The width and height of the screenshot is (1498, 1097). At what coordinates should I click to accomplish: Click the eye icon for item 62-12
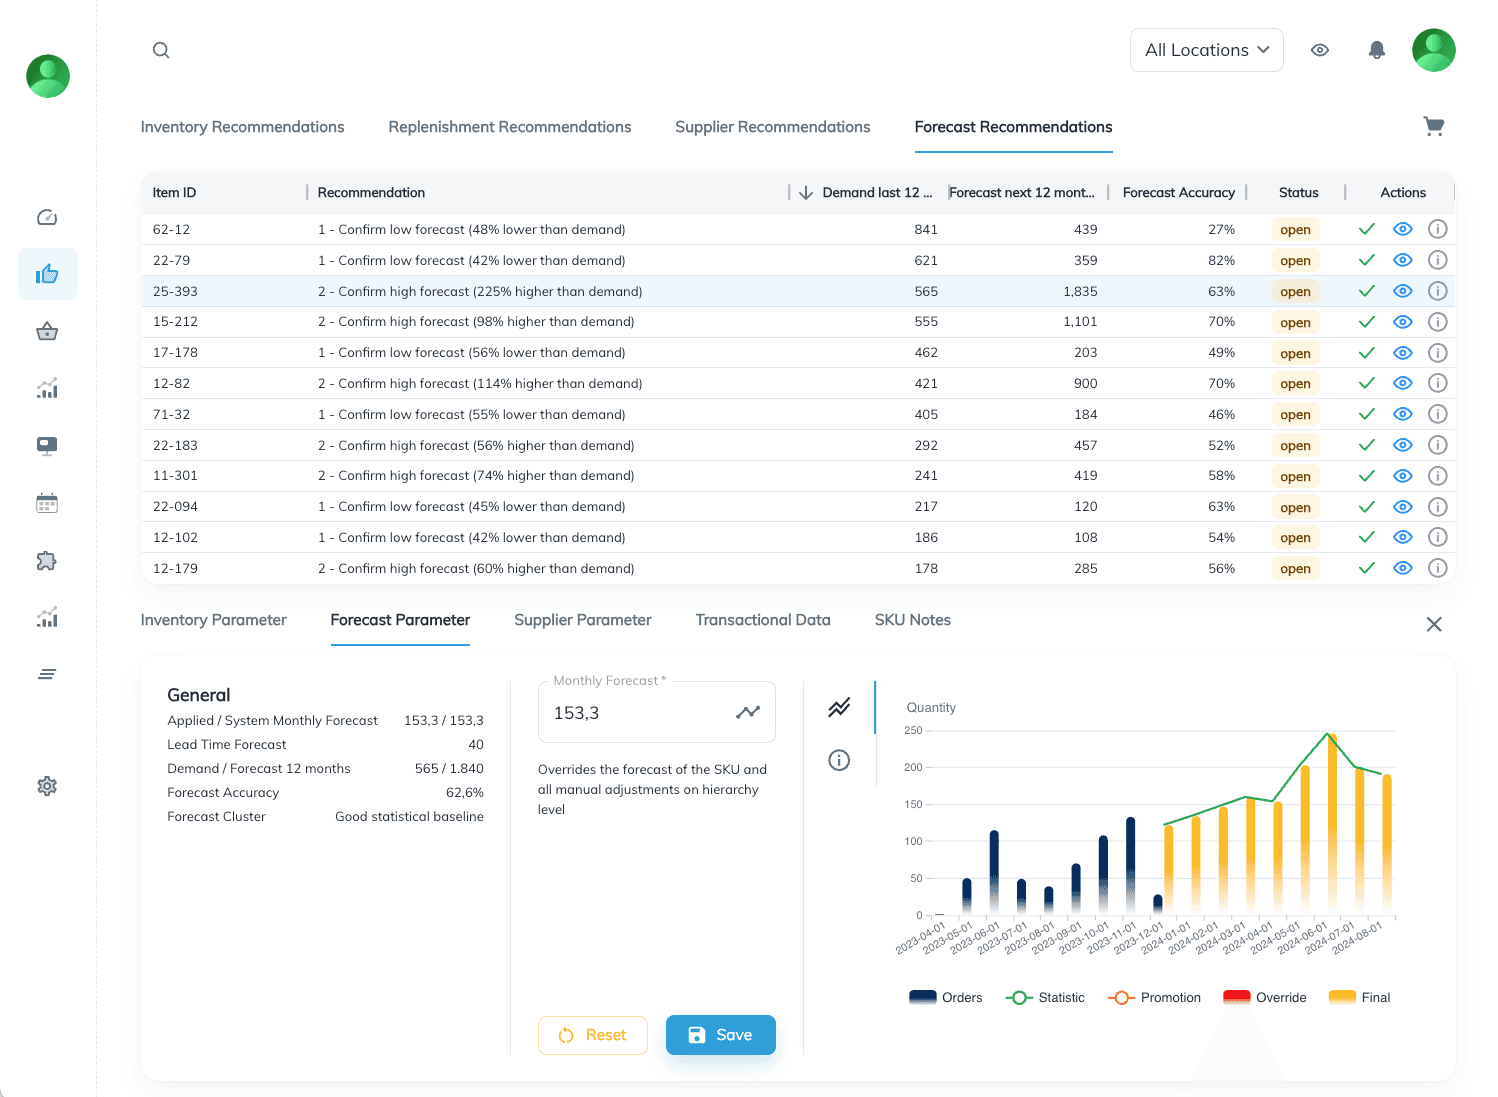click(1402, 229)
